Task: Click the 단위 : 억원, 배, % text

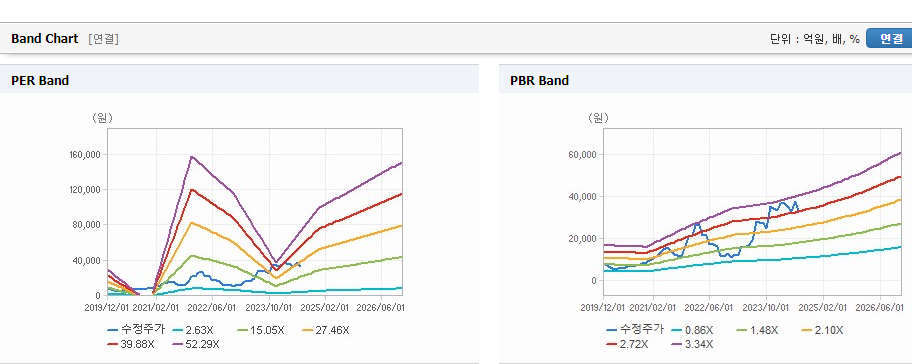Action: click(x=815, y=39)
